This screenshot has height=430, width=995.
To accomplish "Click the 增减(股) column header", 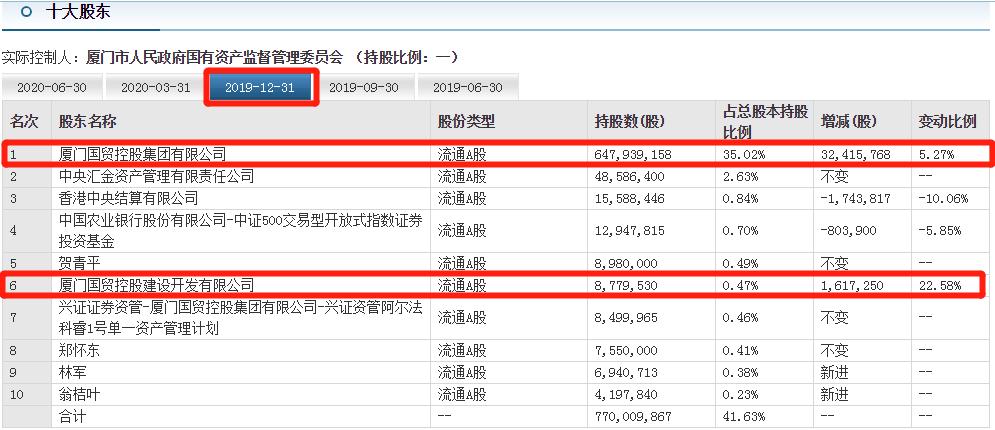I will click(x=851, y=122).
